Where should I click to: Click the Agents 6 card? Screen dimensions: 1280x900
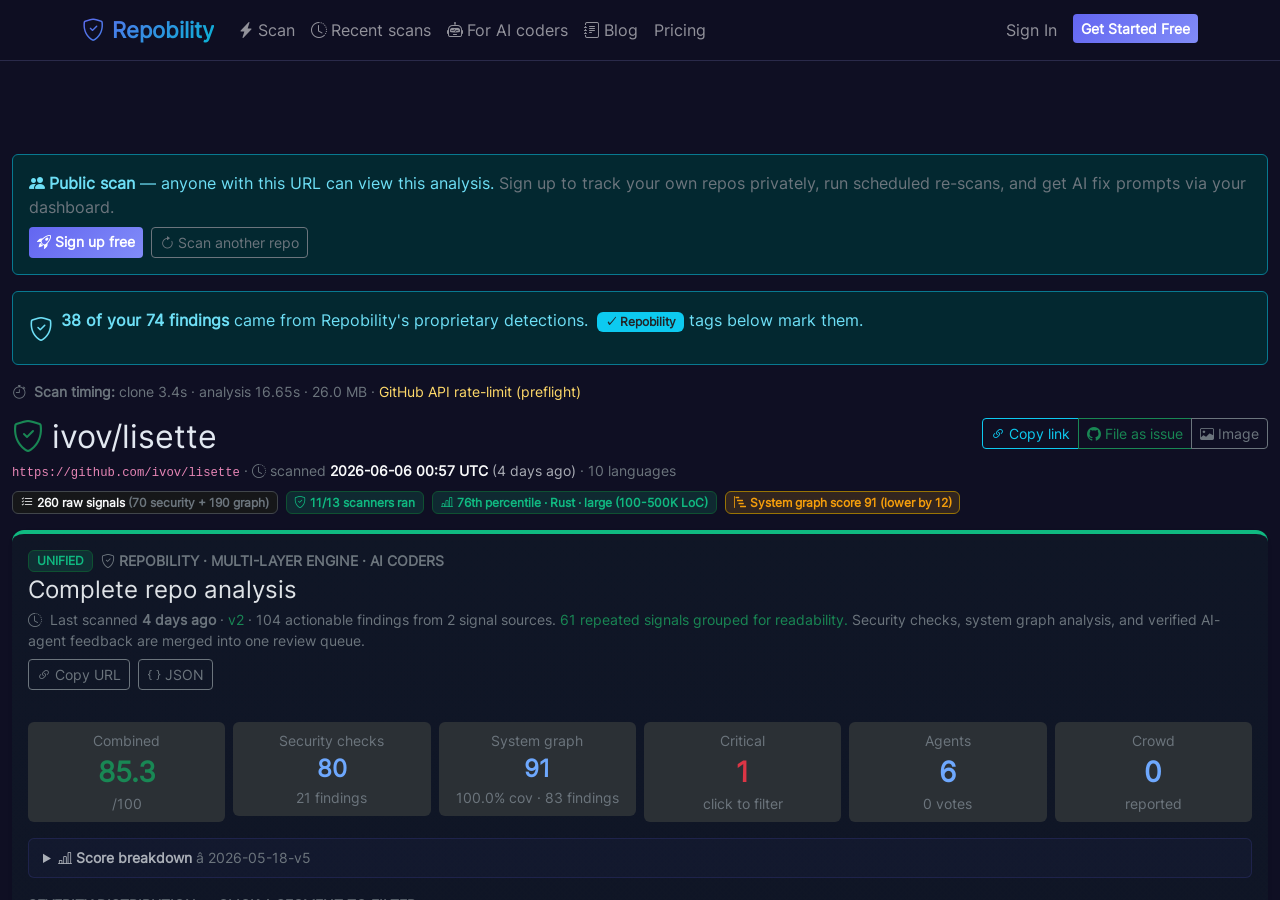(948, 772)
